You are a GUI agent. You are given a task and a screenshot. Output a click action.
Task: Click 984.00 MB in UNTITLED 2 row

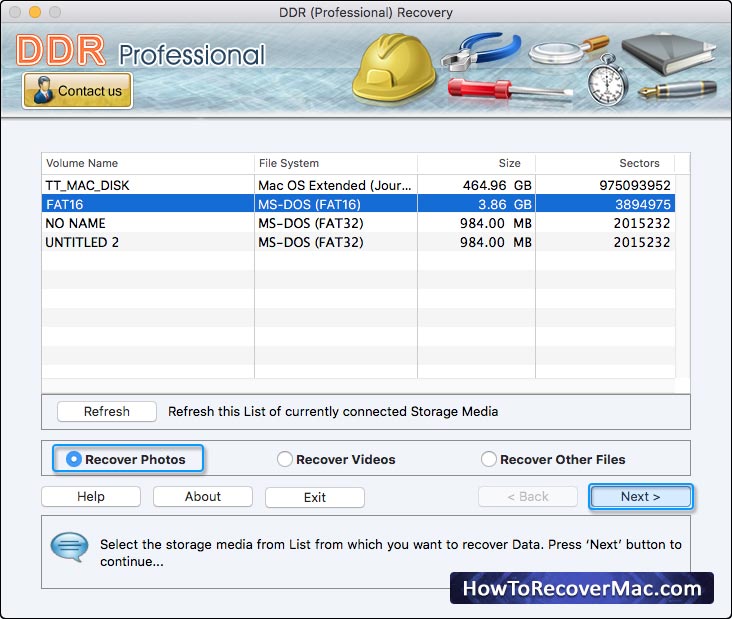(x=496, y=242)
